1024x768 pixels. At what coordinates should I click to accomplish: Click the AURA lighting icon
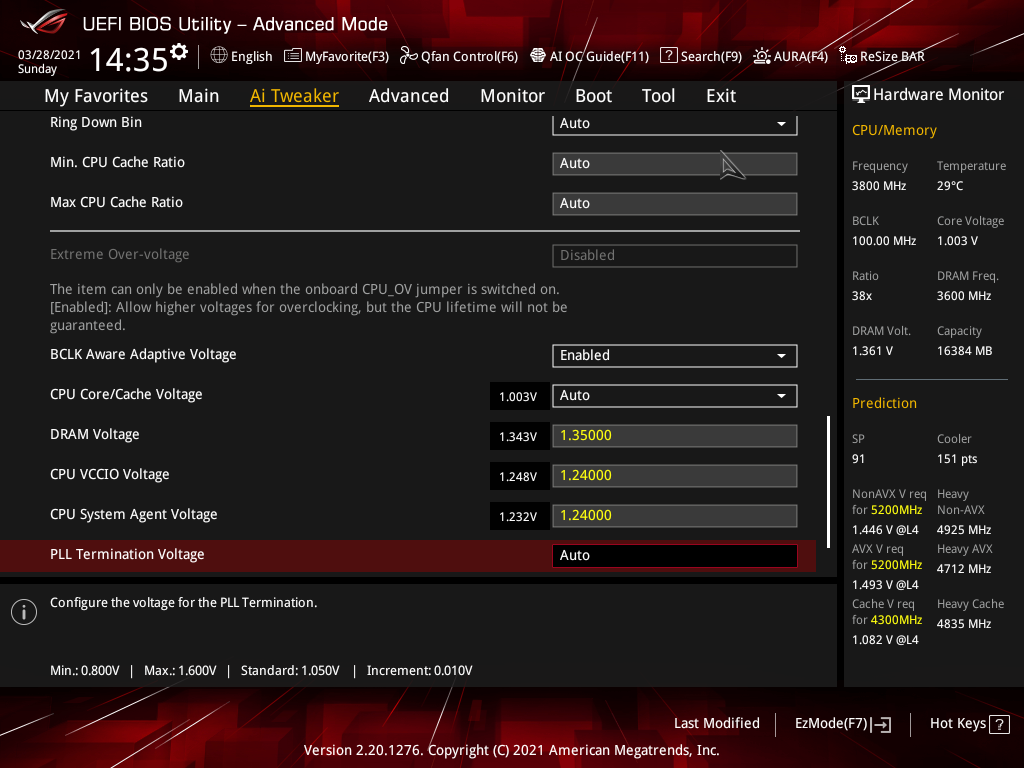[x=761, y=56]
